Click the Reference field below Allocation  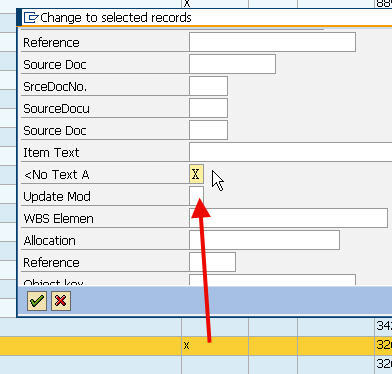tap(212, 262)
